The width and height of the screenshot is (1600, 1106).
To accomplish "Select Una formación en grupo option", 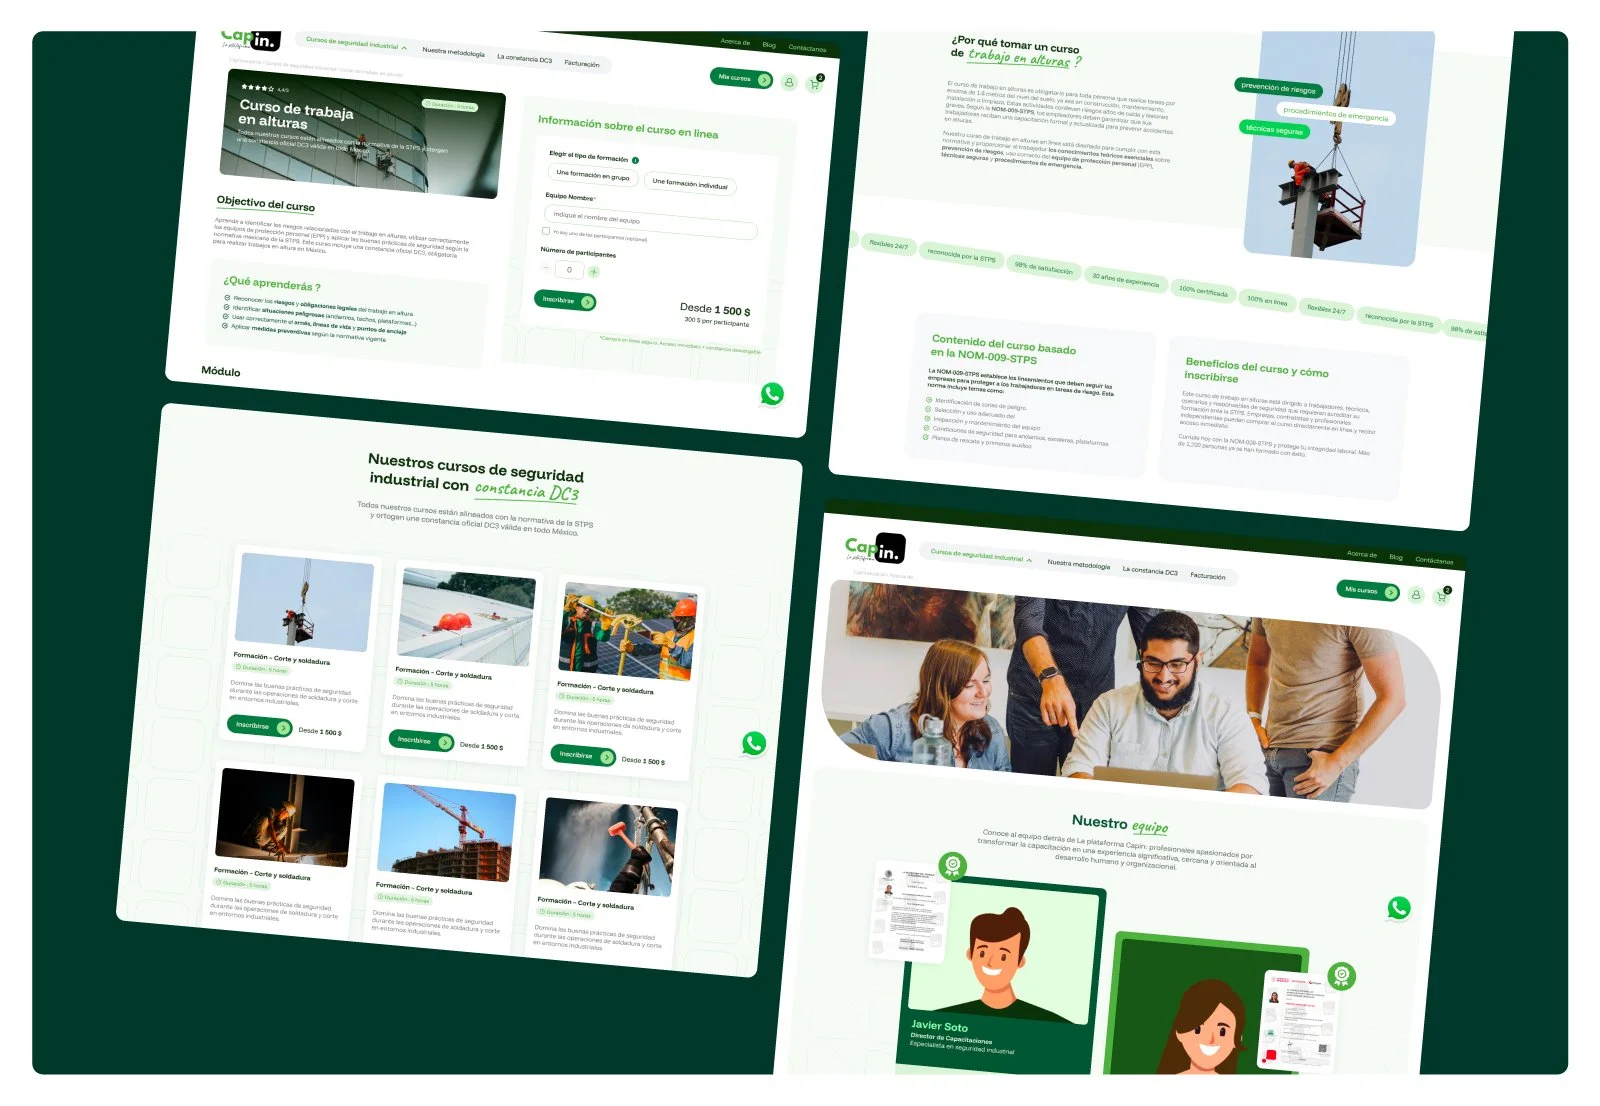I will pos(593,176).
